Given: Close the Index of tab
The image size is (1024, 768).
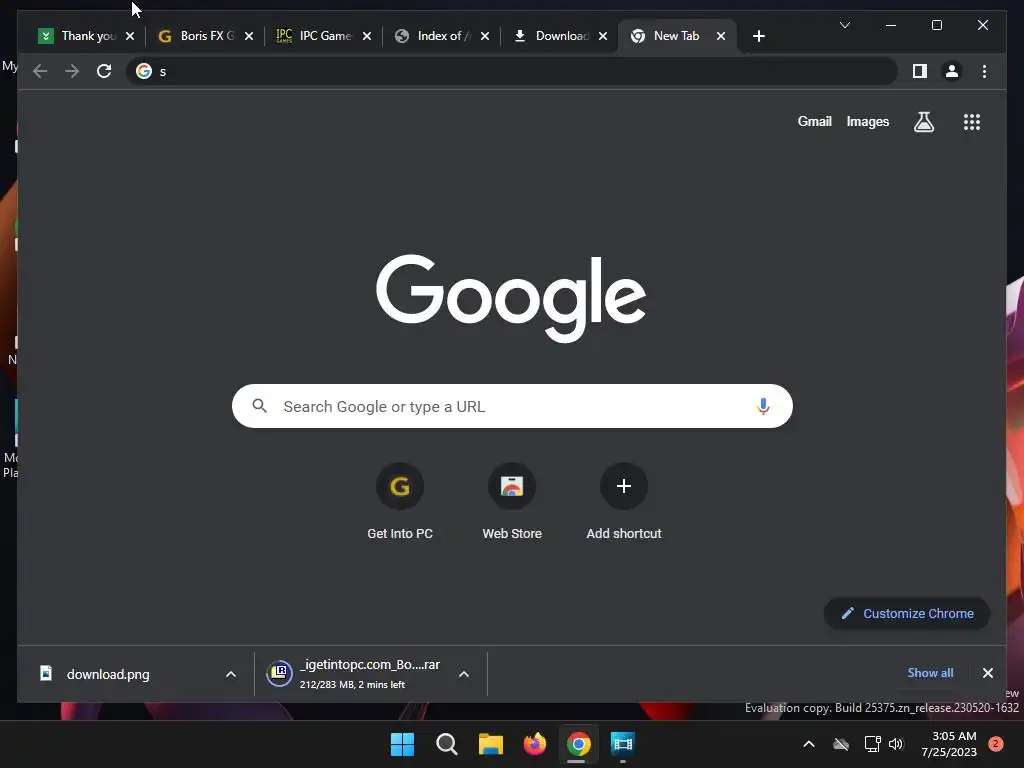Looking at the screenshot, I should [485, 36].
